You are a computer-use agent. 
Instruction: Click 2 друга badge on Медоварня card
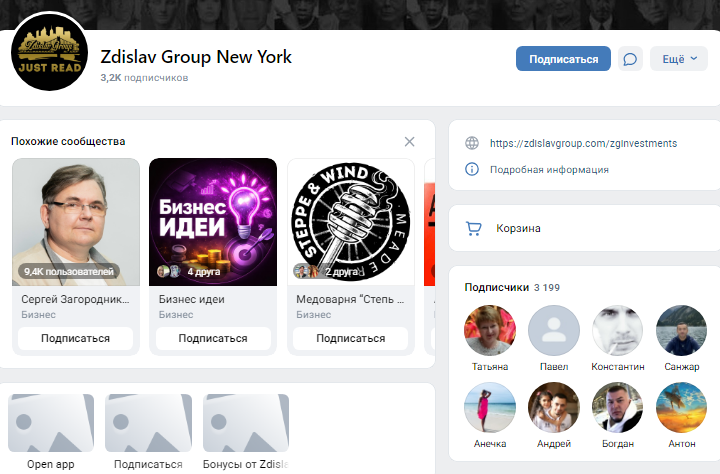[326, 271]
